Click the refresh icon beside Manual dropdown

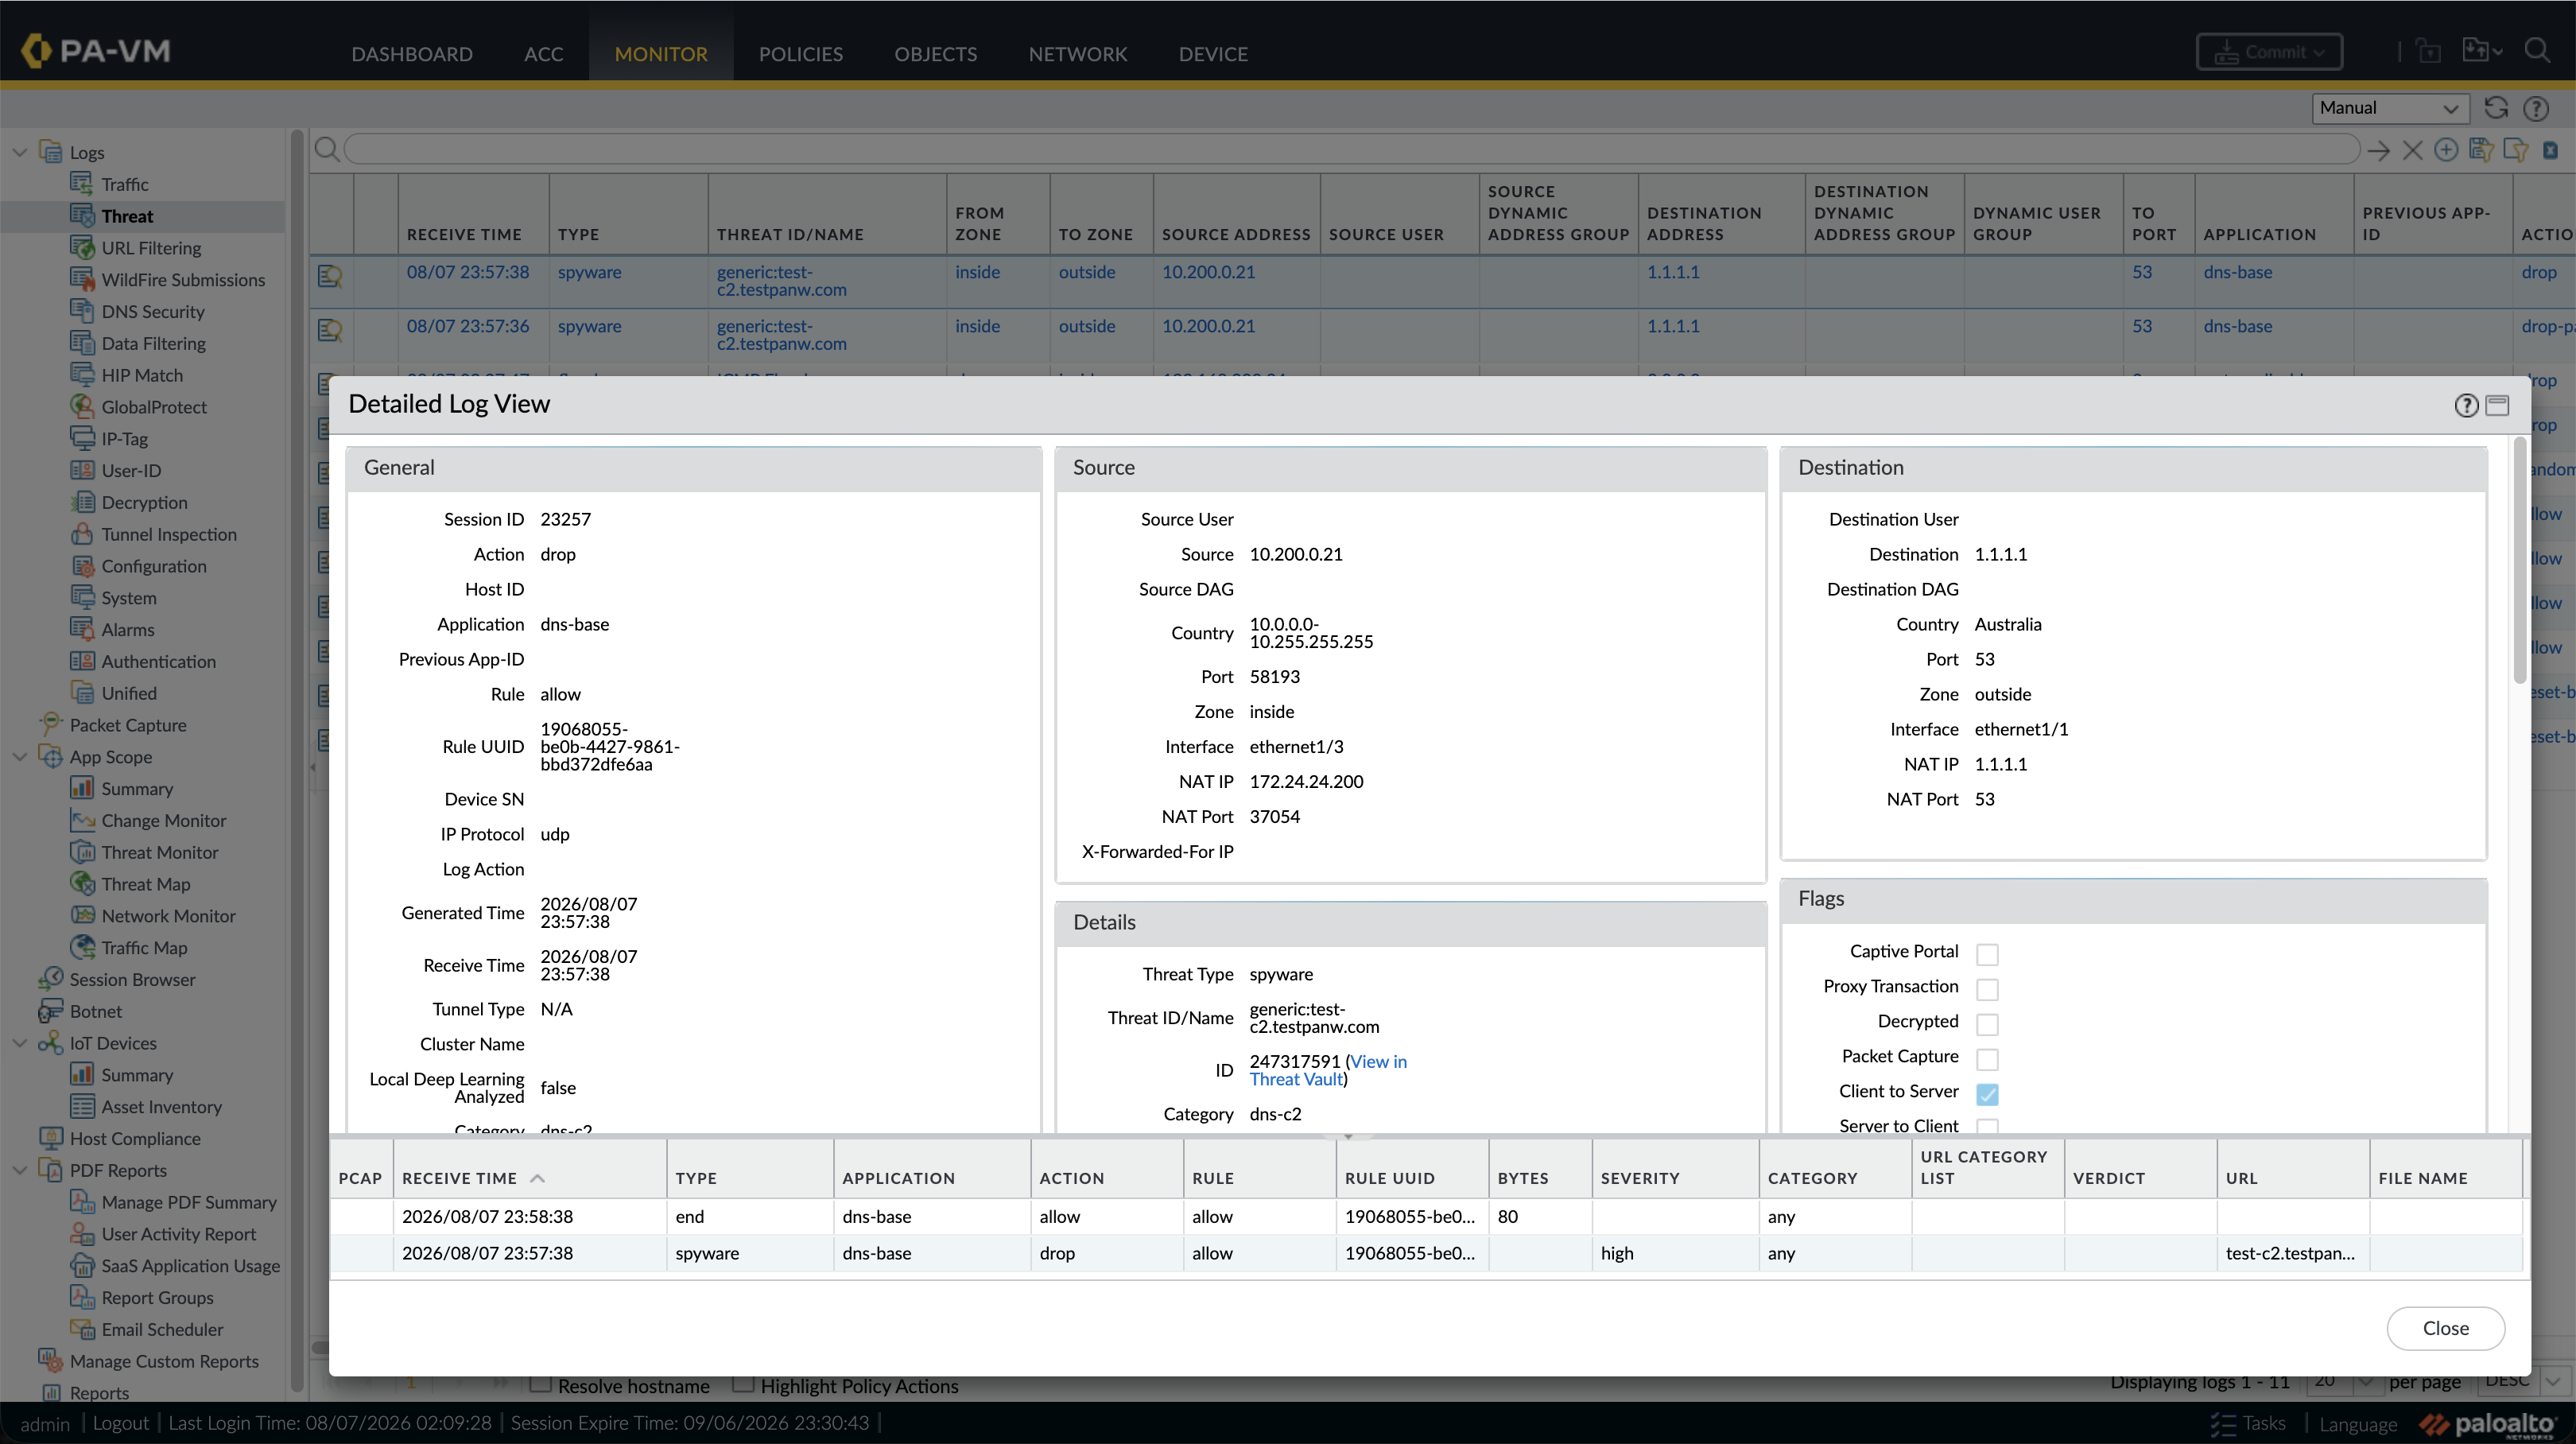2497,108
